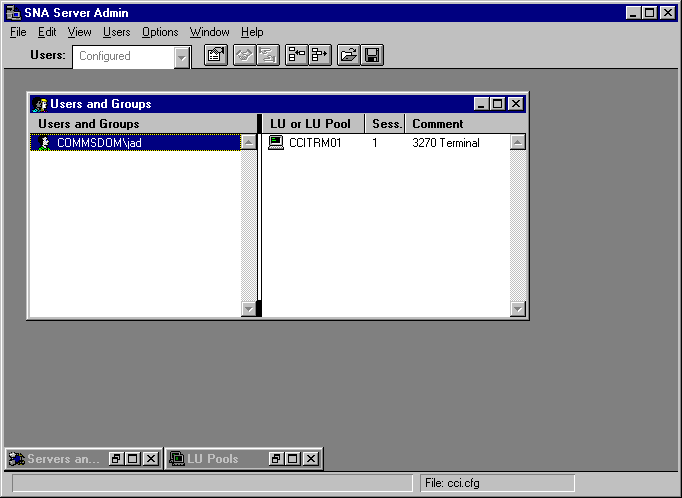Click the expand tree toolbar icon
The width and height of the screenshot is (682, 498).
[x=320, y=56]
